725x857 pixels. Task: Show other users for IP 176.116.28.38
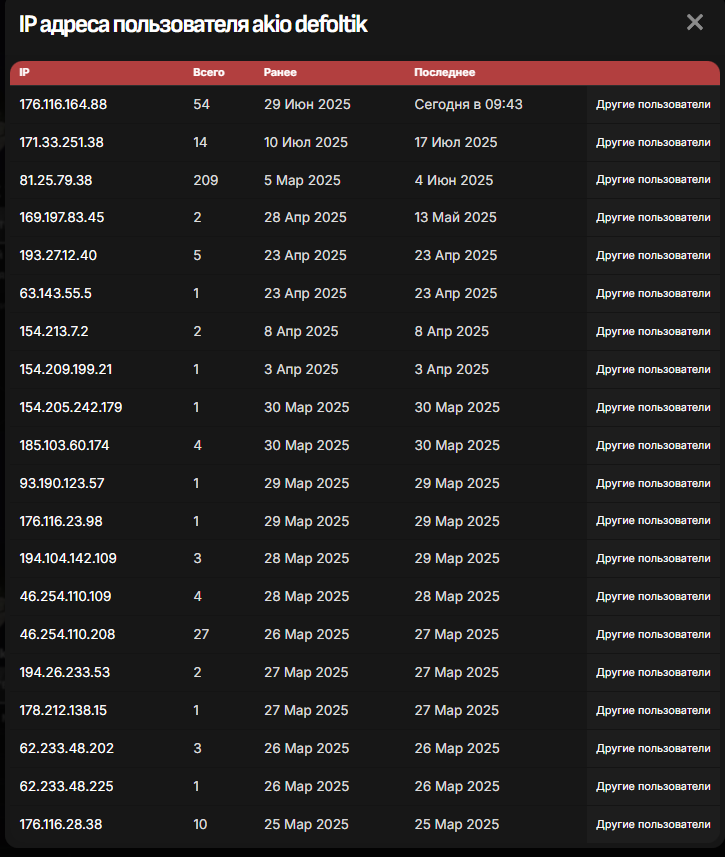coord(653,824)
